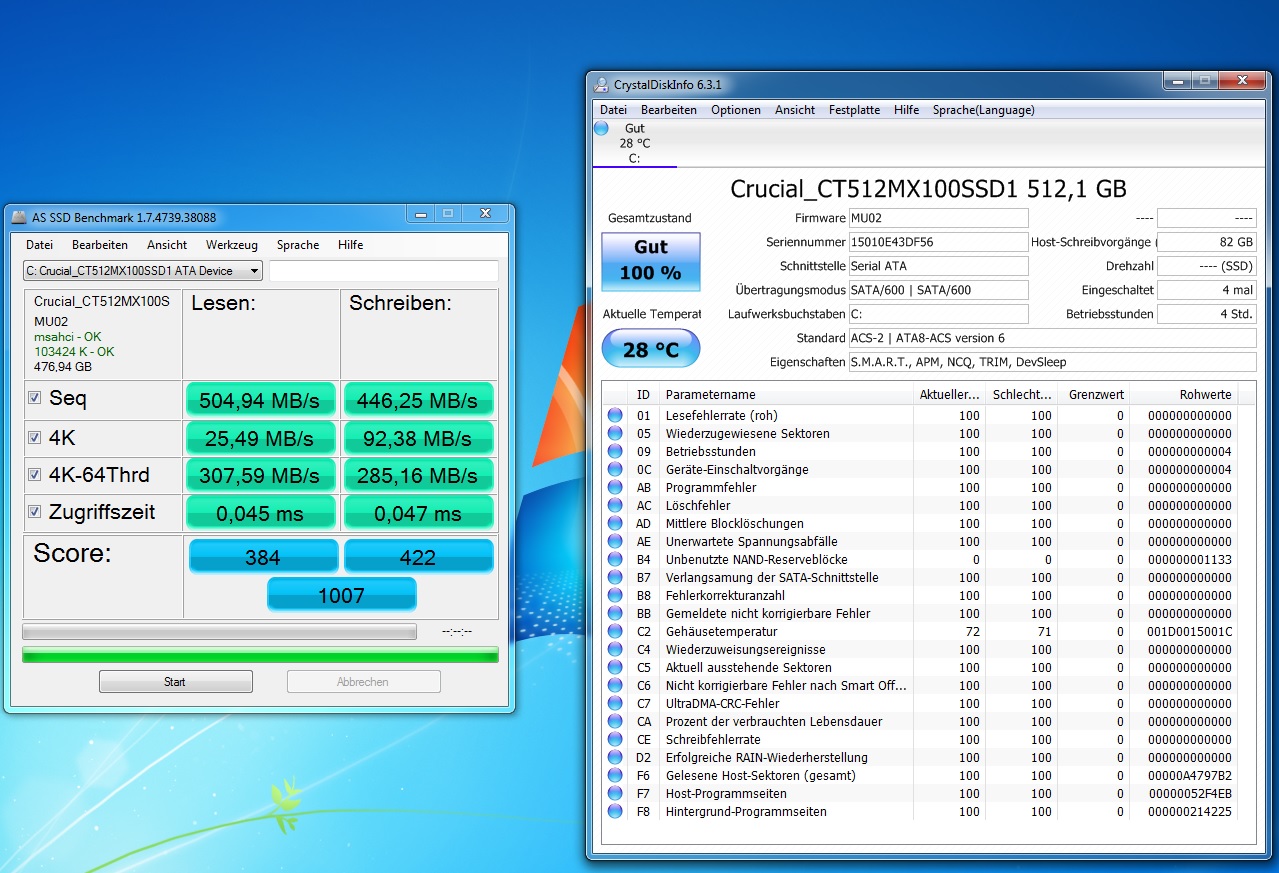Click the gray upper progress bar in AS SSD
This screenshot has height=873, width=1279.
coord(219,632)
